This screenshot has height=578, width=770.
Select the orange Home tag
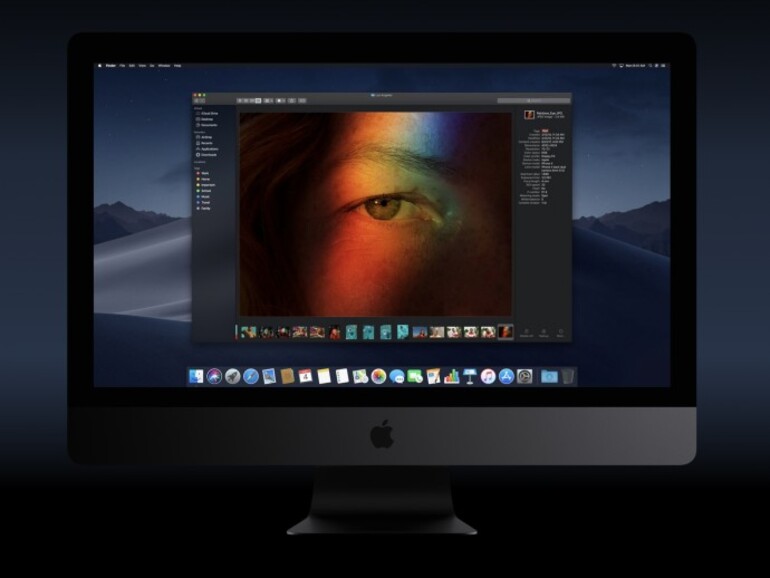pos(203,179)
